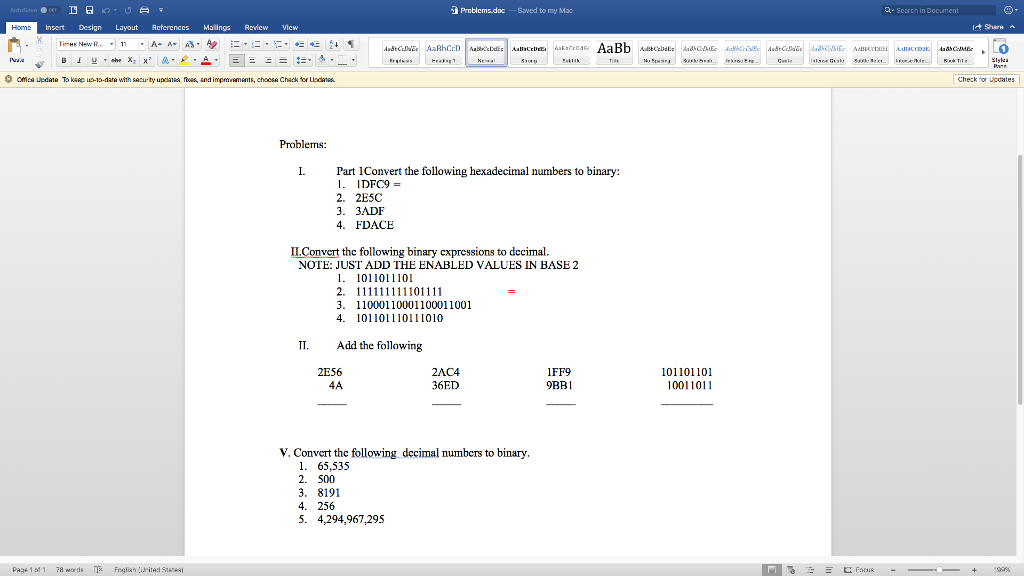The image size is (1024, 576).
Task: Open the Change Case menu
Action: 191,44
